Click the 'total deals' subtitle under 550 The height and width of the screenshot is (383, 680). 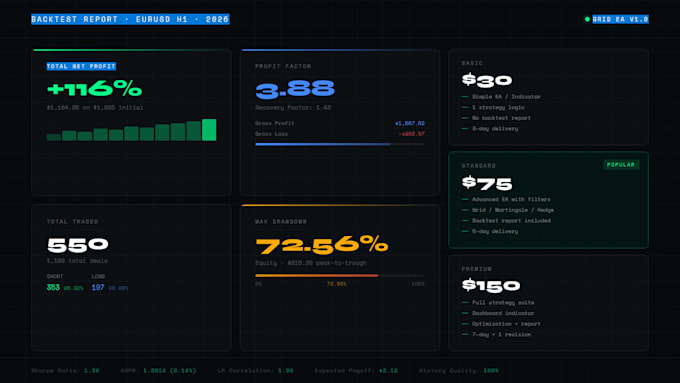[77, 261]
